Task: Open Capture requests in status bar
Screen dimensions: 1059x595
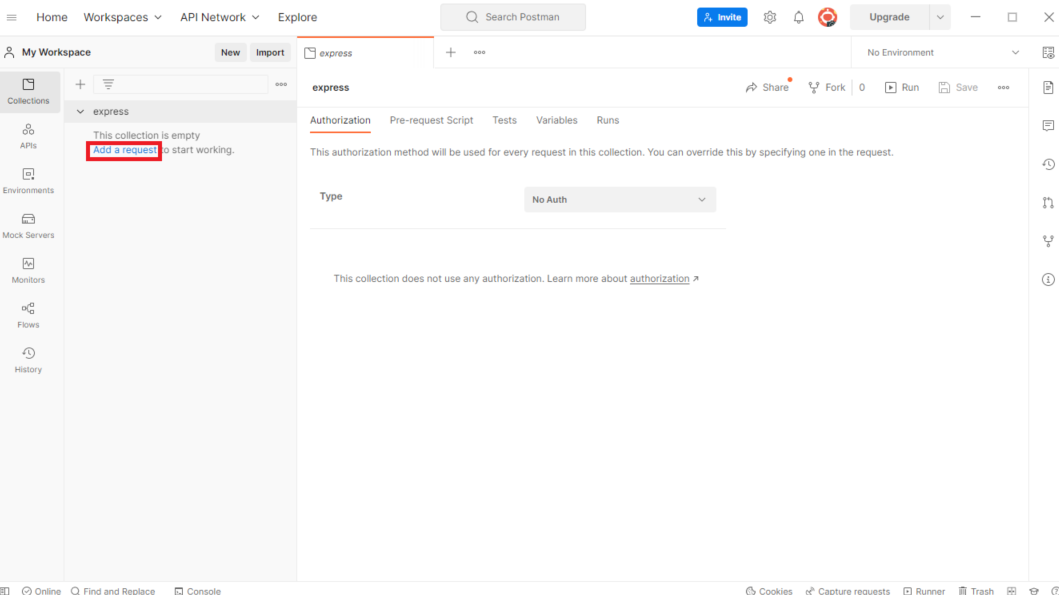Action: click(848, 590)
